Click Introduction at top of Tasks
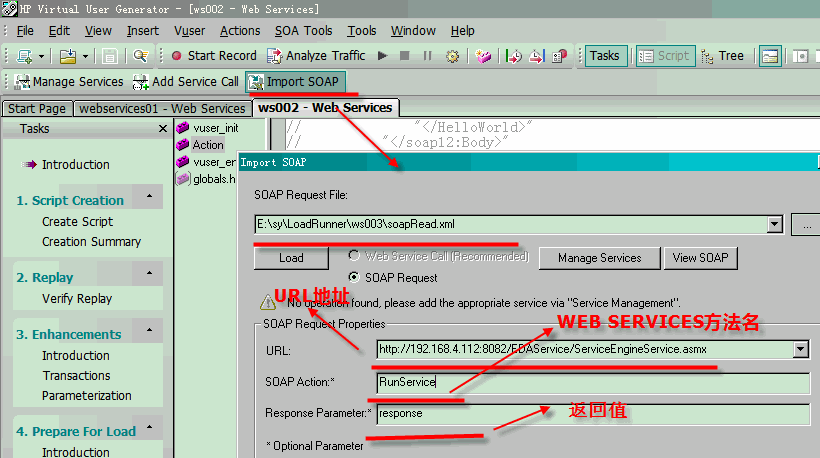Screen dimensions: 820x458 click(75, 165)
